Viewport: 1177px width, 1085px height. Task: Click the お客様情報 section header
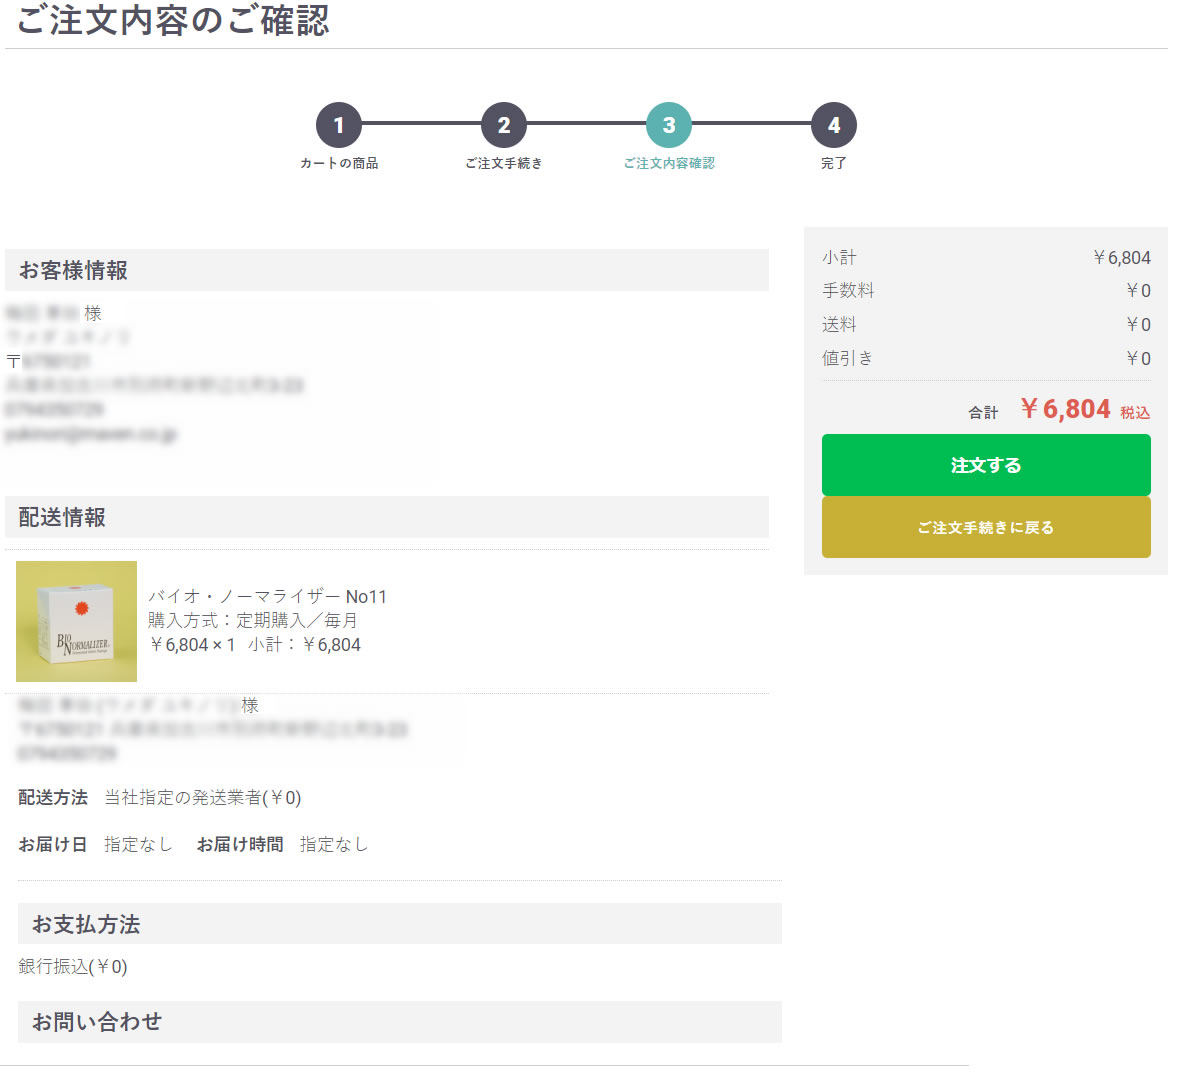[73, 270]
